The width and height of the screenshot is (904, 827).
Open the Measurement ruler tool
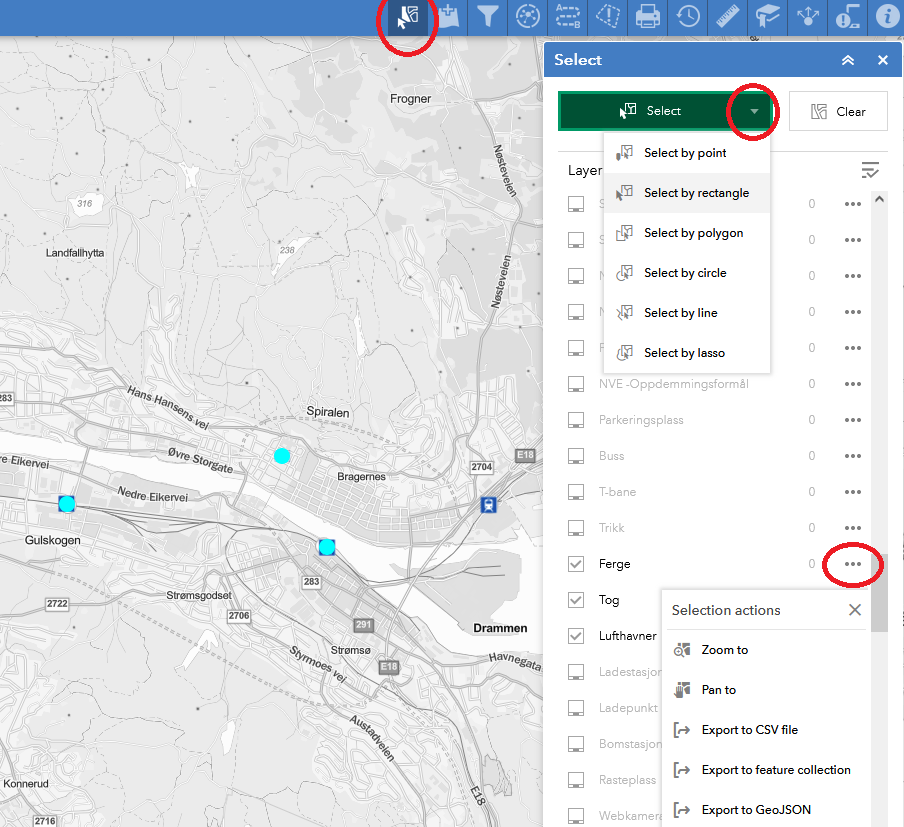[728, 17]
